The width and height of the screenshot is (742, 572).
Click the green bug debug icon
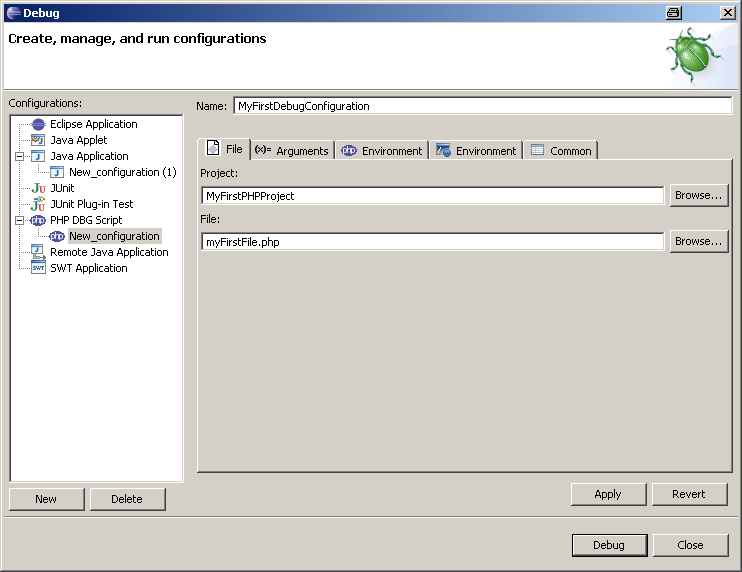pyautogui.click(x=694, y=56)
